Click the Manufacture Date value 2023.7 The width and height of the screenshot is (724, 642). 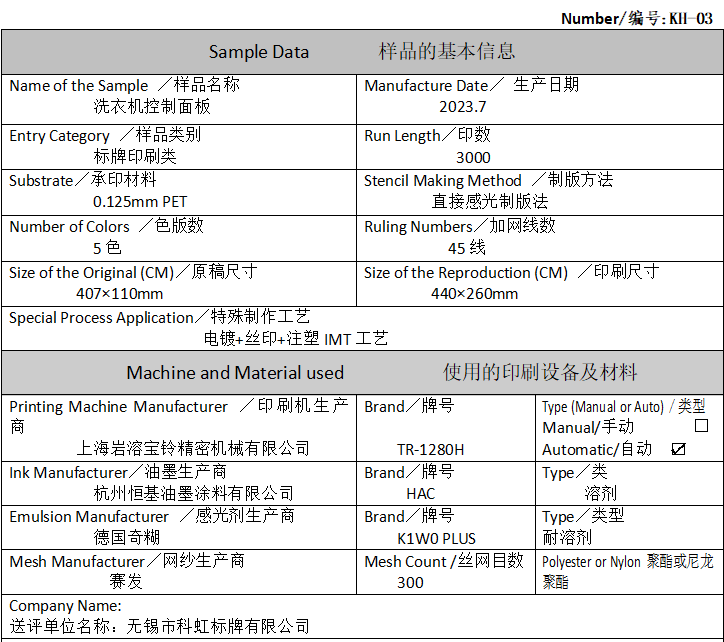(462, 106)
